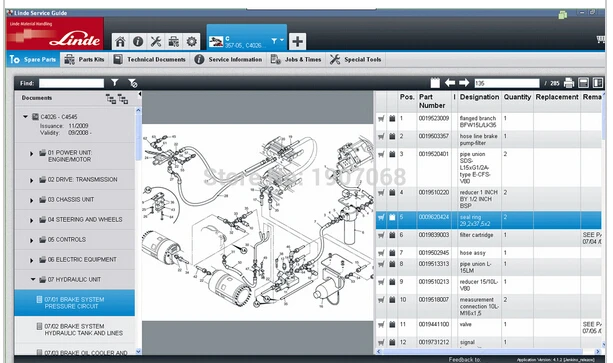Select the seal ring 29,2x37,5x2 row
The width and height of the screenshot is (613, 363).
click(x=489, y=220)
